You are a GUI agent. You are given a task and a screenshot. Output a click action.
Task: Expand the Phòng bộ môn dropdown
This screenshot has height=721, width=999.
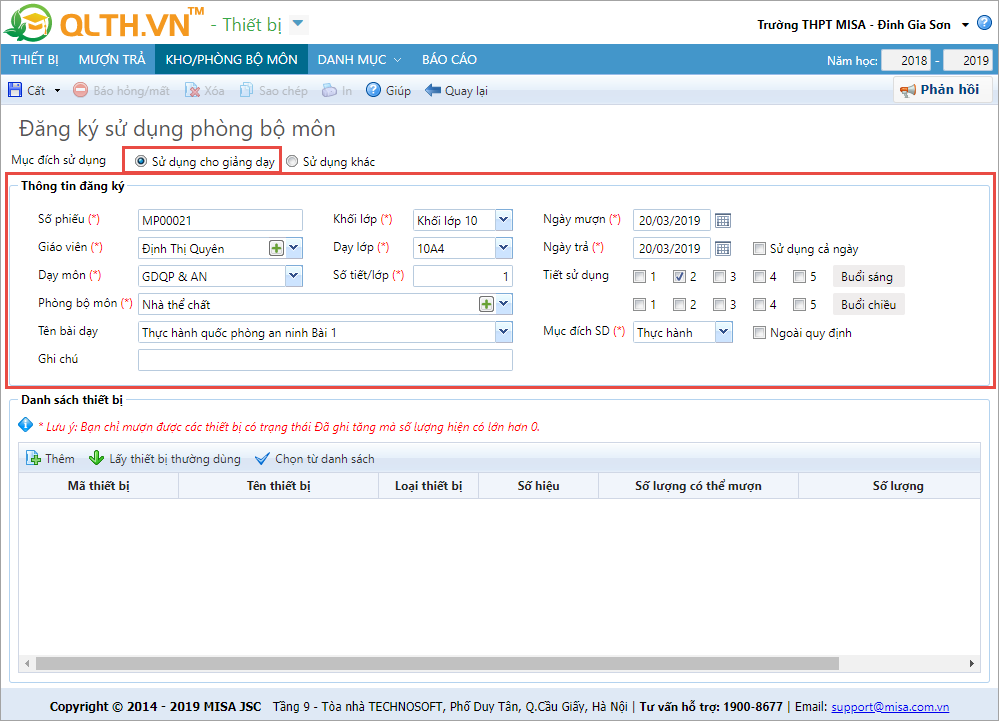click(504, 304)
